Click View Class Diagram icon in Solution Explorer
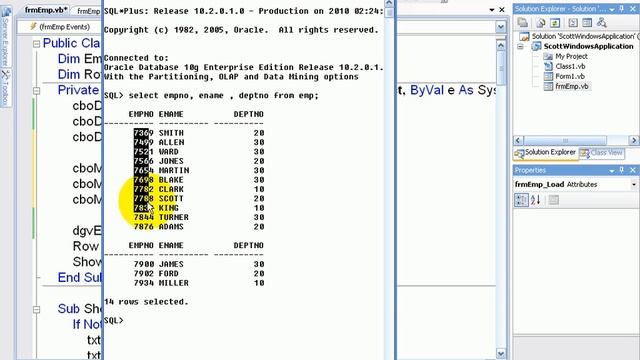This screenshot has height=360, width=640. point(602,23)
